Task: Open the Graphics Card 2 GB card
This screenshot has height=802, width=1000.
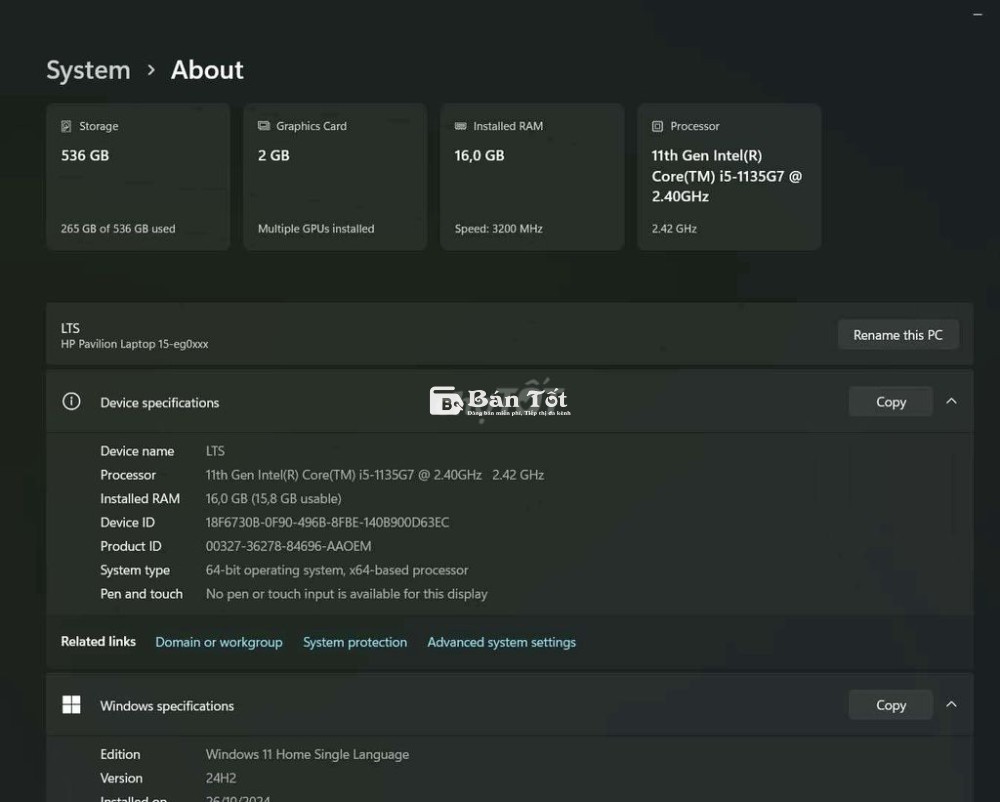Action: pyautogui.click(x=335, y=177)
